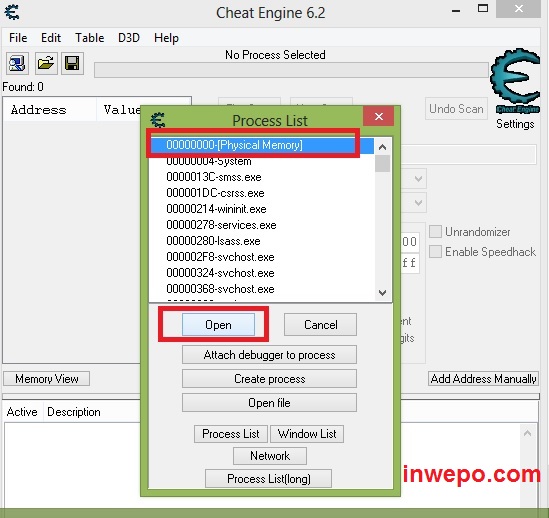Switch to the Window List view
This screenshot has height=518, width=549.
307,434
